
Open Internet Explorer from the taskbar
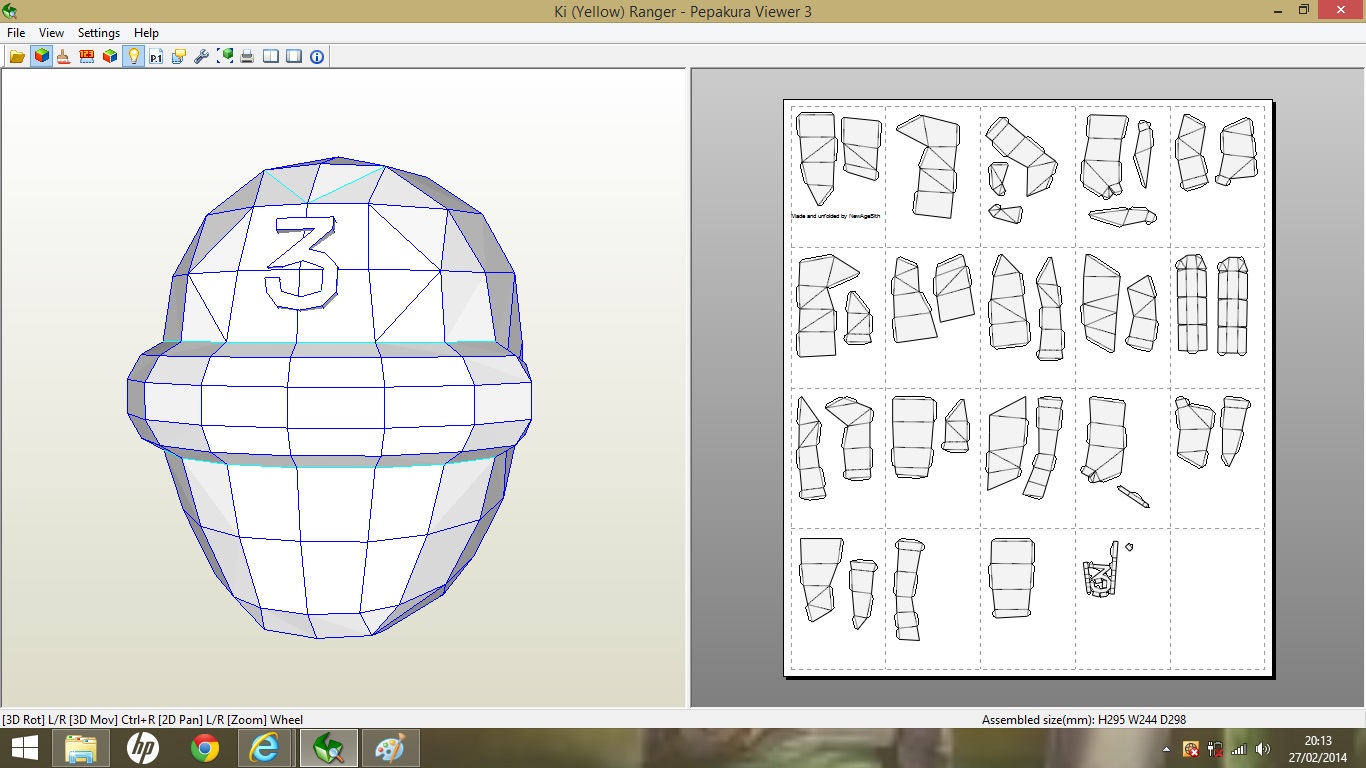(x=265, y=748)
